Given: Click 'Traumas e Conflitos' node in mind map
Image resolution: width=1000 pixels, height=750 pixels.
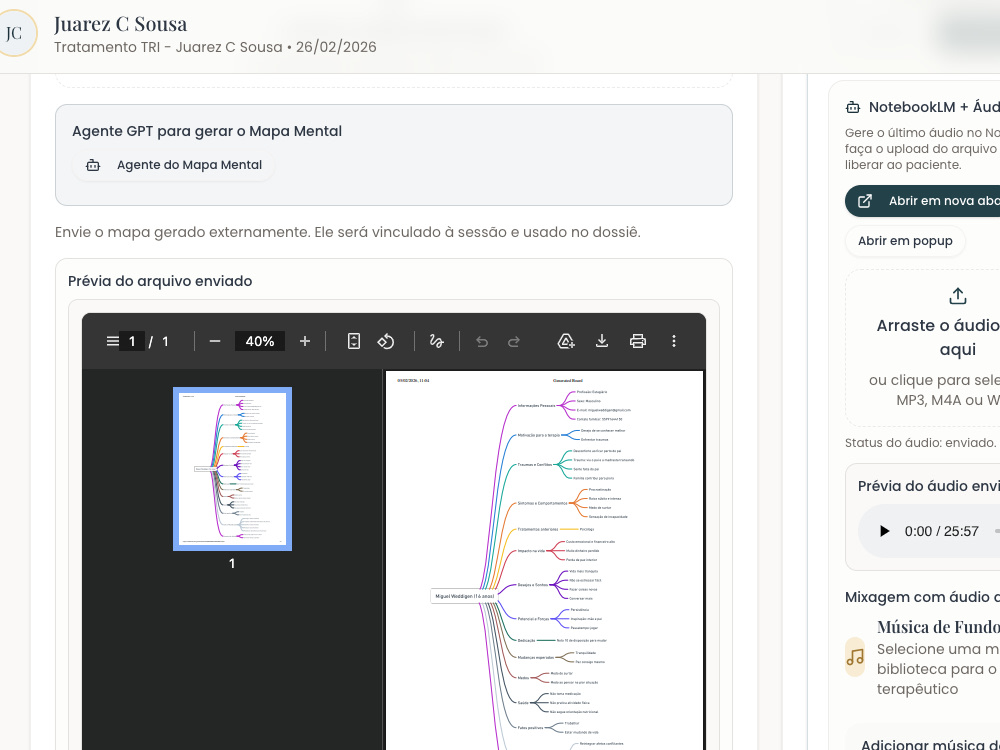Looking at the screenshot, I should click(x=534, y=465).
